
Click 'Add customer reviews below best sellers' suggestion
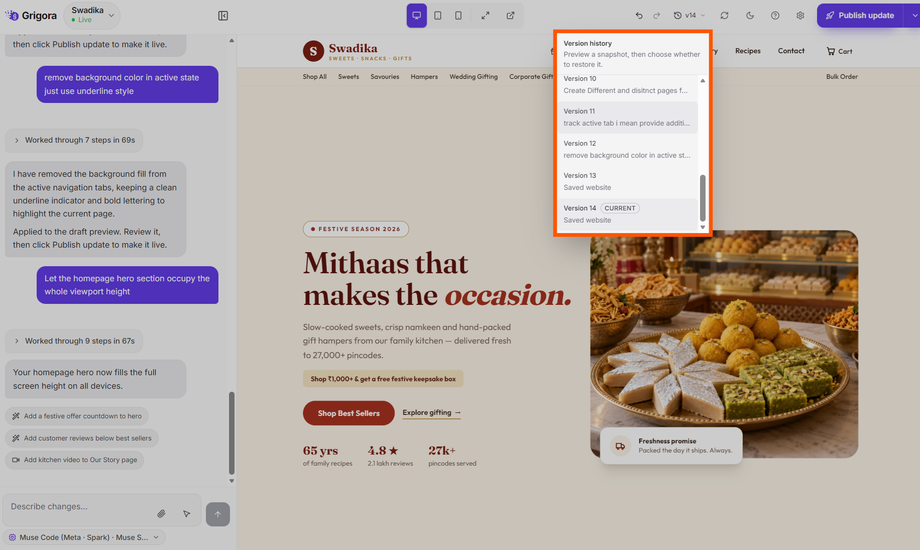pos(82,438)
